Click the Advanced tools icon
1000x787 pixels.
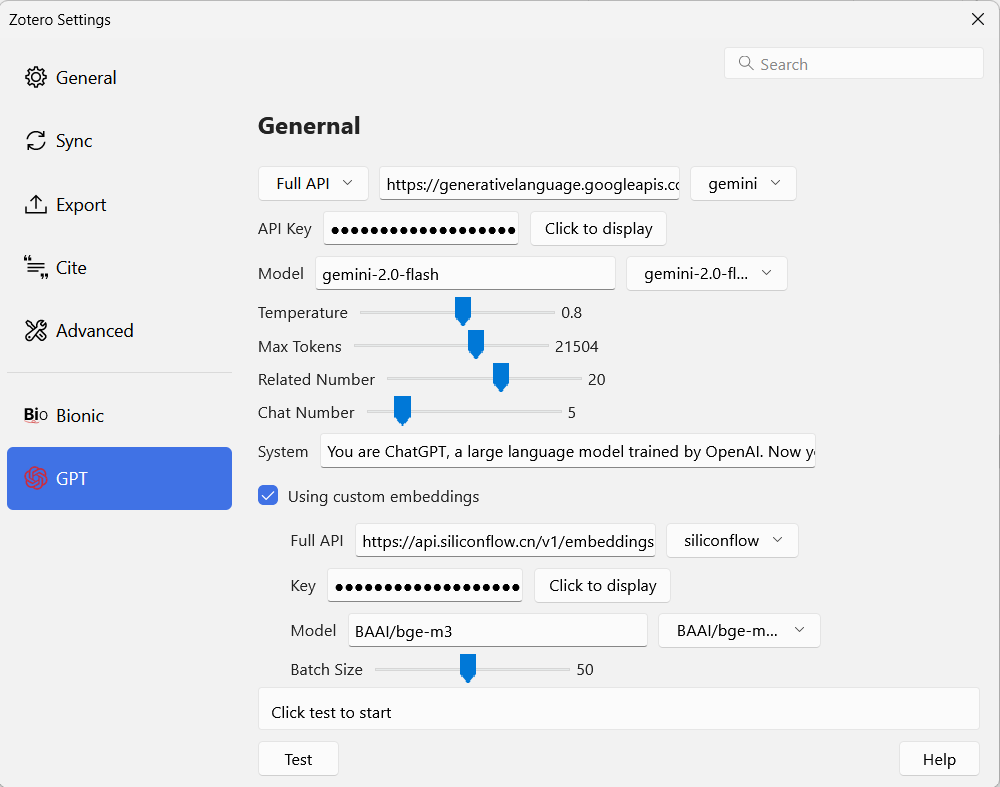36,331
